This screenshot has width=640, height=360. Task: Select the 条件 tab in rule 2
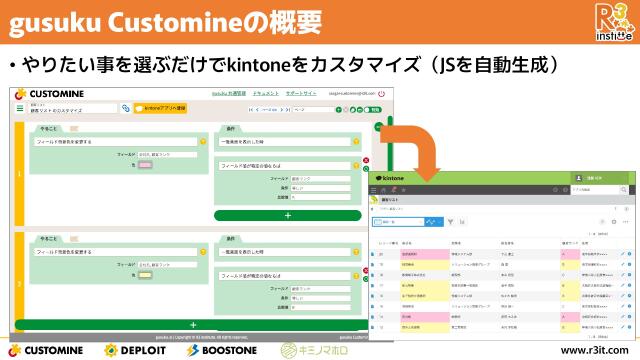pos(231,239)
